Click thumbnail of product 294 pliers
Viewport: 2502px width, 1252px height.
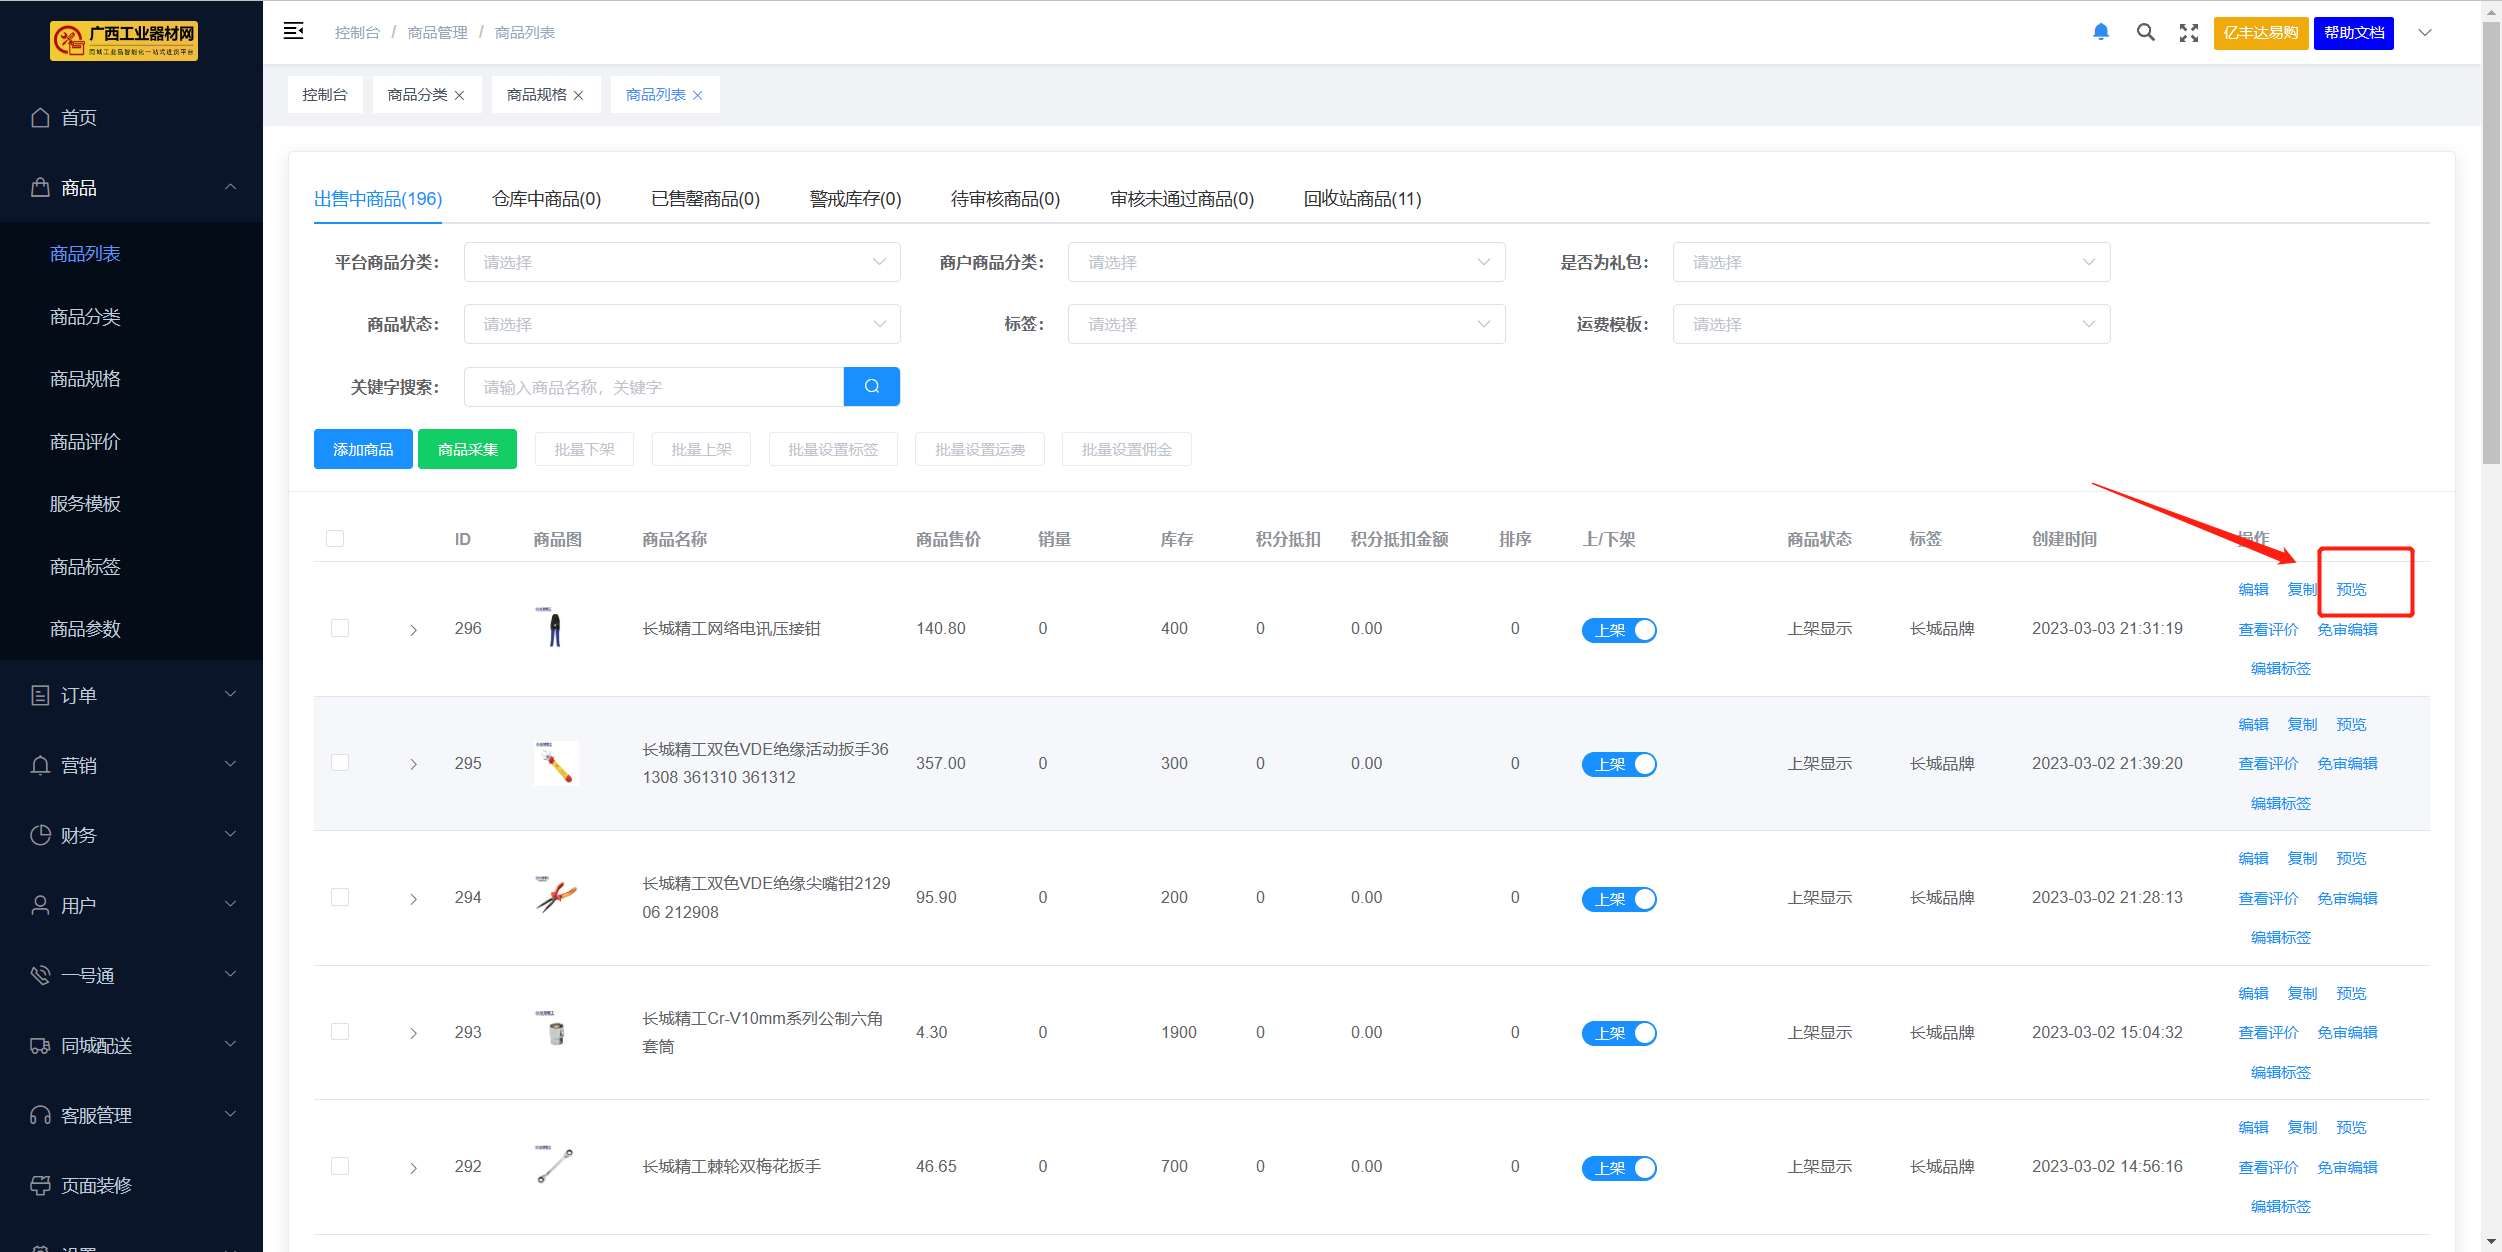coord(555,897)
